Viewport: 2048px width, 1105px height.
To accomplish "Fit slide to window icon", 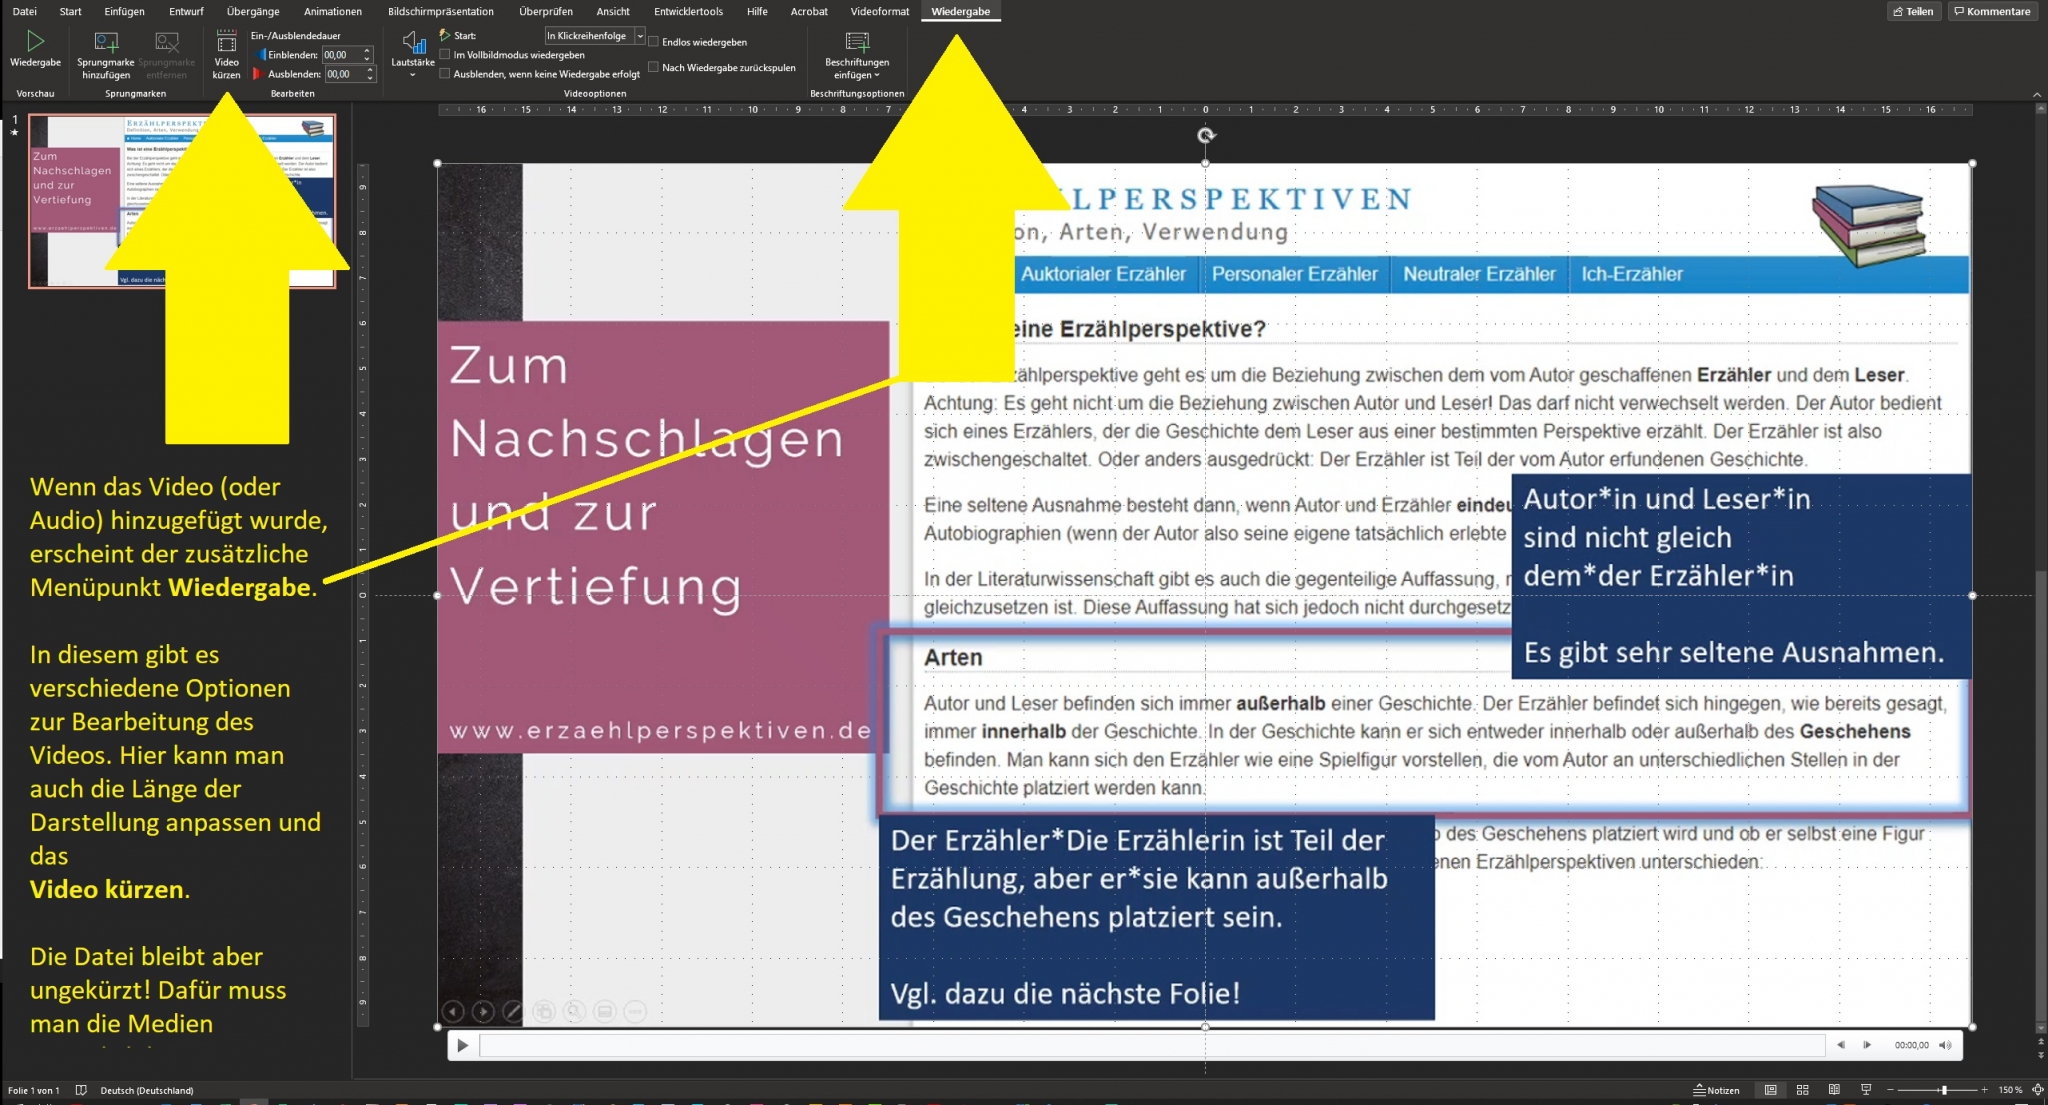I will pos(2037,1090).
